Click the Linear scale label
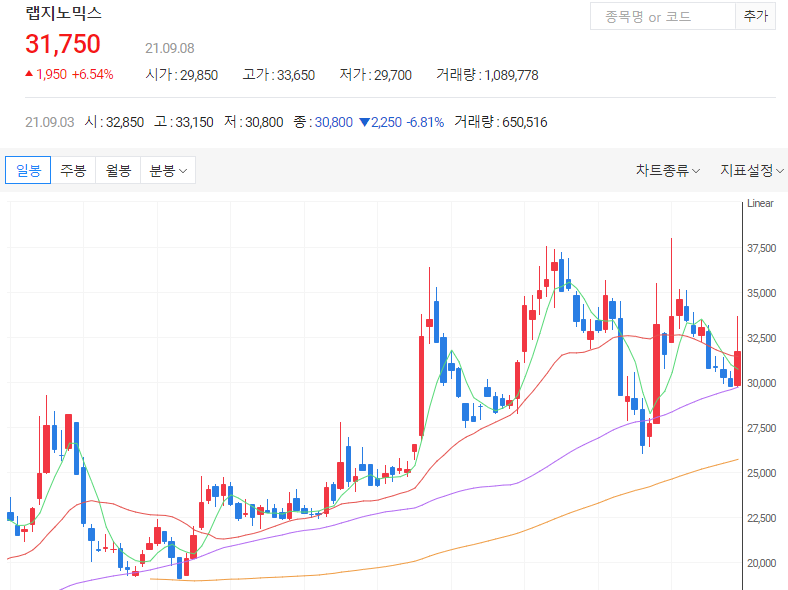Viewport: 788px width, 590px height. pyautogui.click(x=760, y=203)
